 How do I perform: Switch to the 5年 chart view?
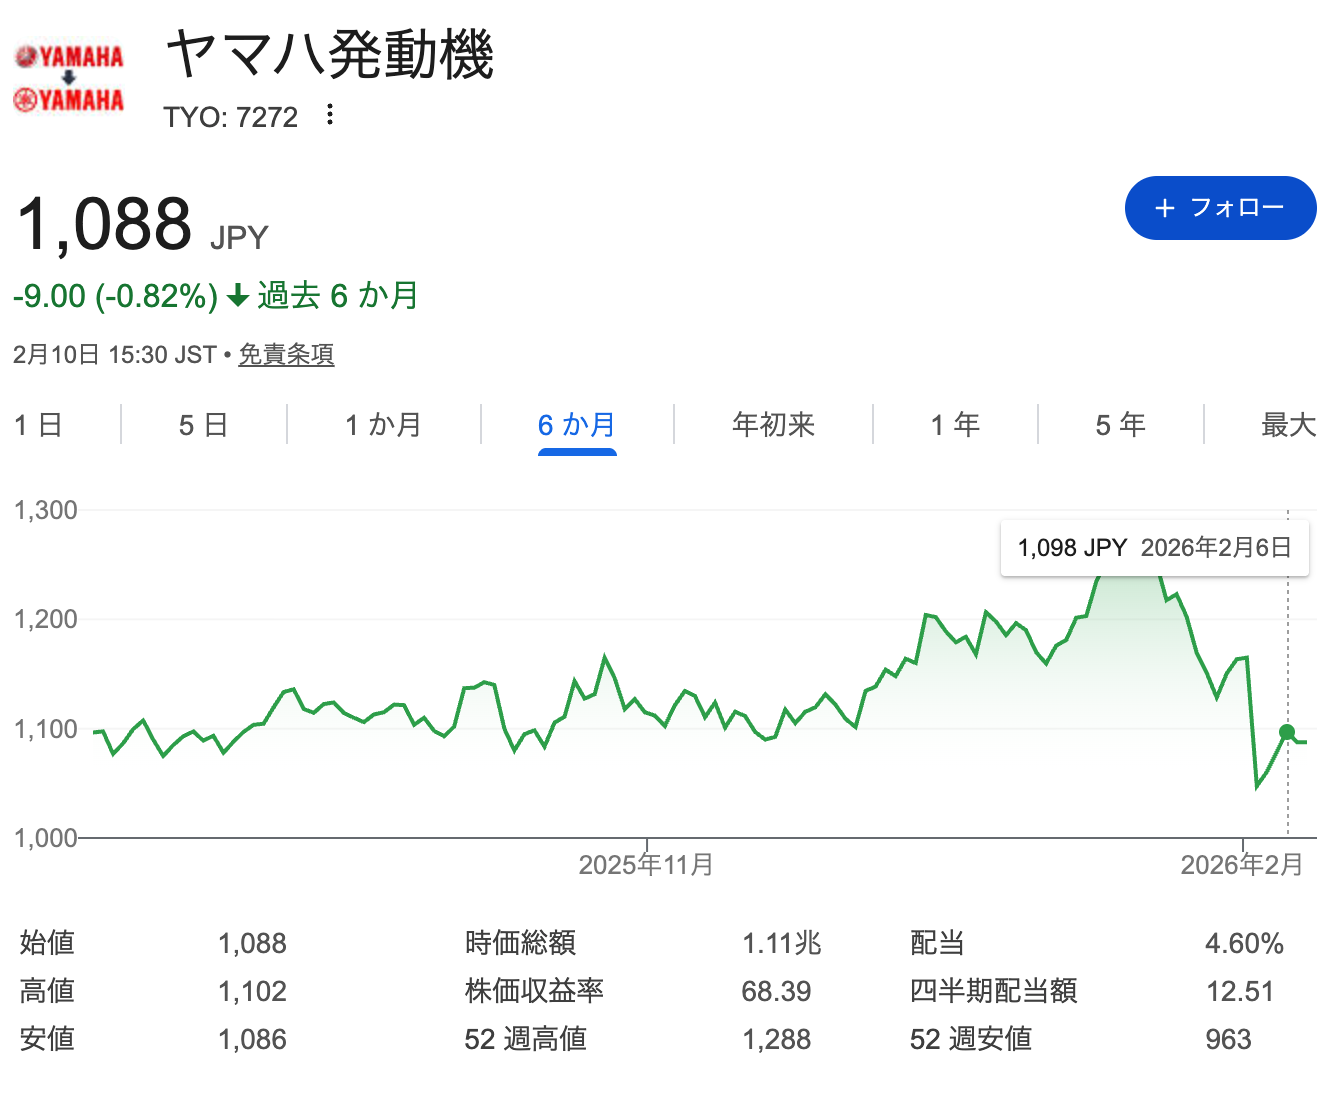(x=1120, y=424)
